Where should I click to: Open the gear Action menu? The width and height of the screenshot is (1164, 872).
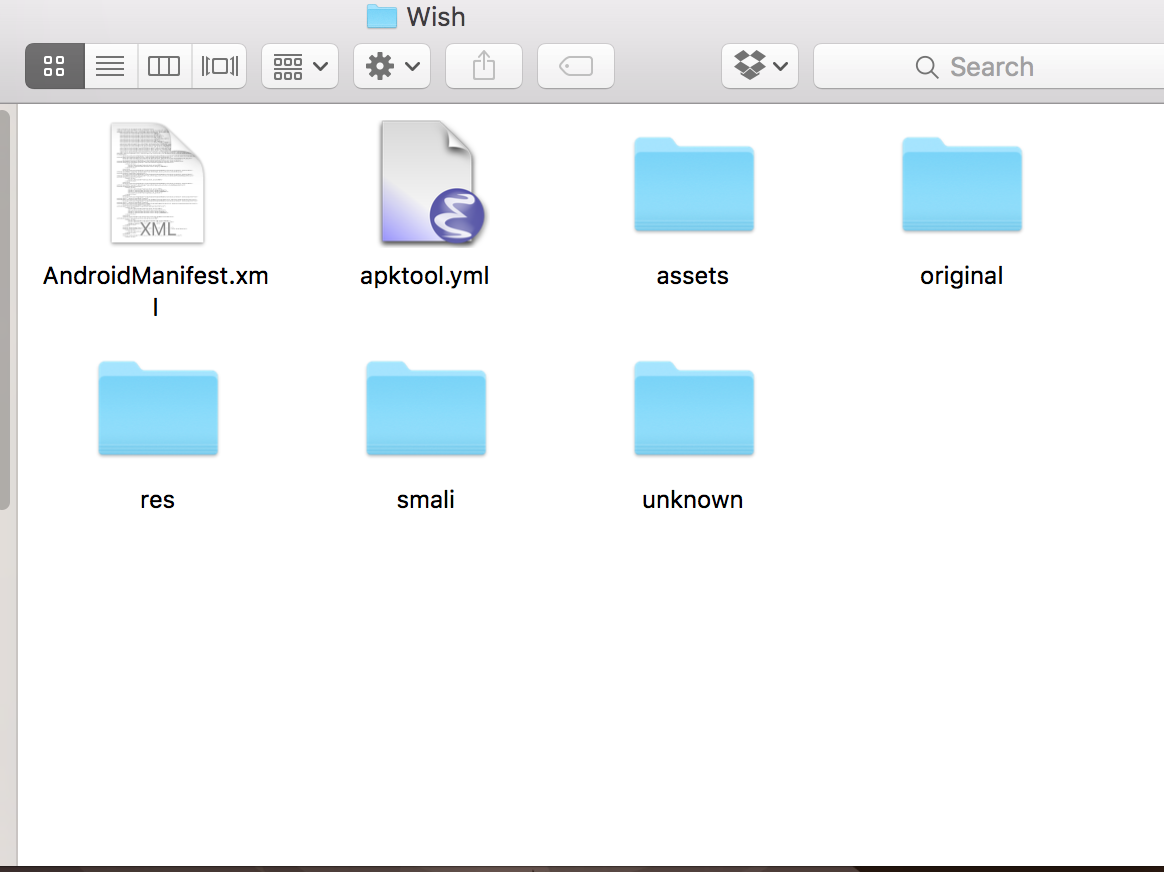click(x=392, y=66)
